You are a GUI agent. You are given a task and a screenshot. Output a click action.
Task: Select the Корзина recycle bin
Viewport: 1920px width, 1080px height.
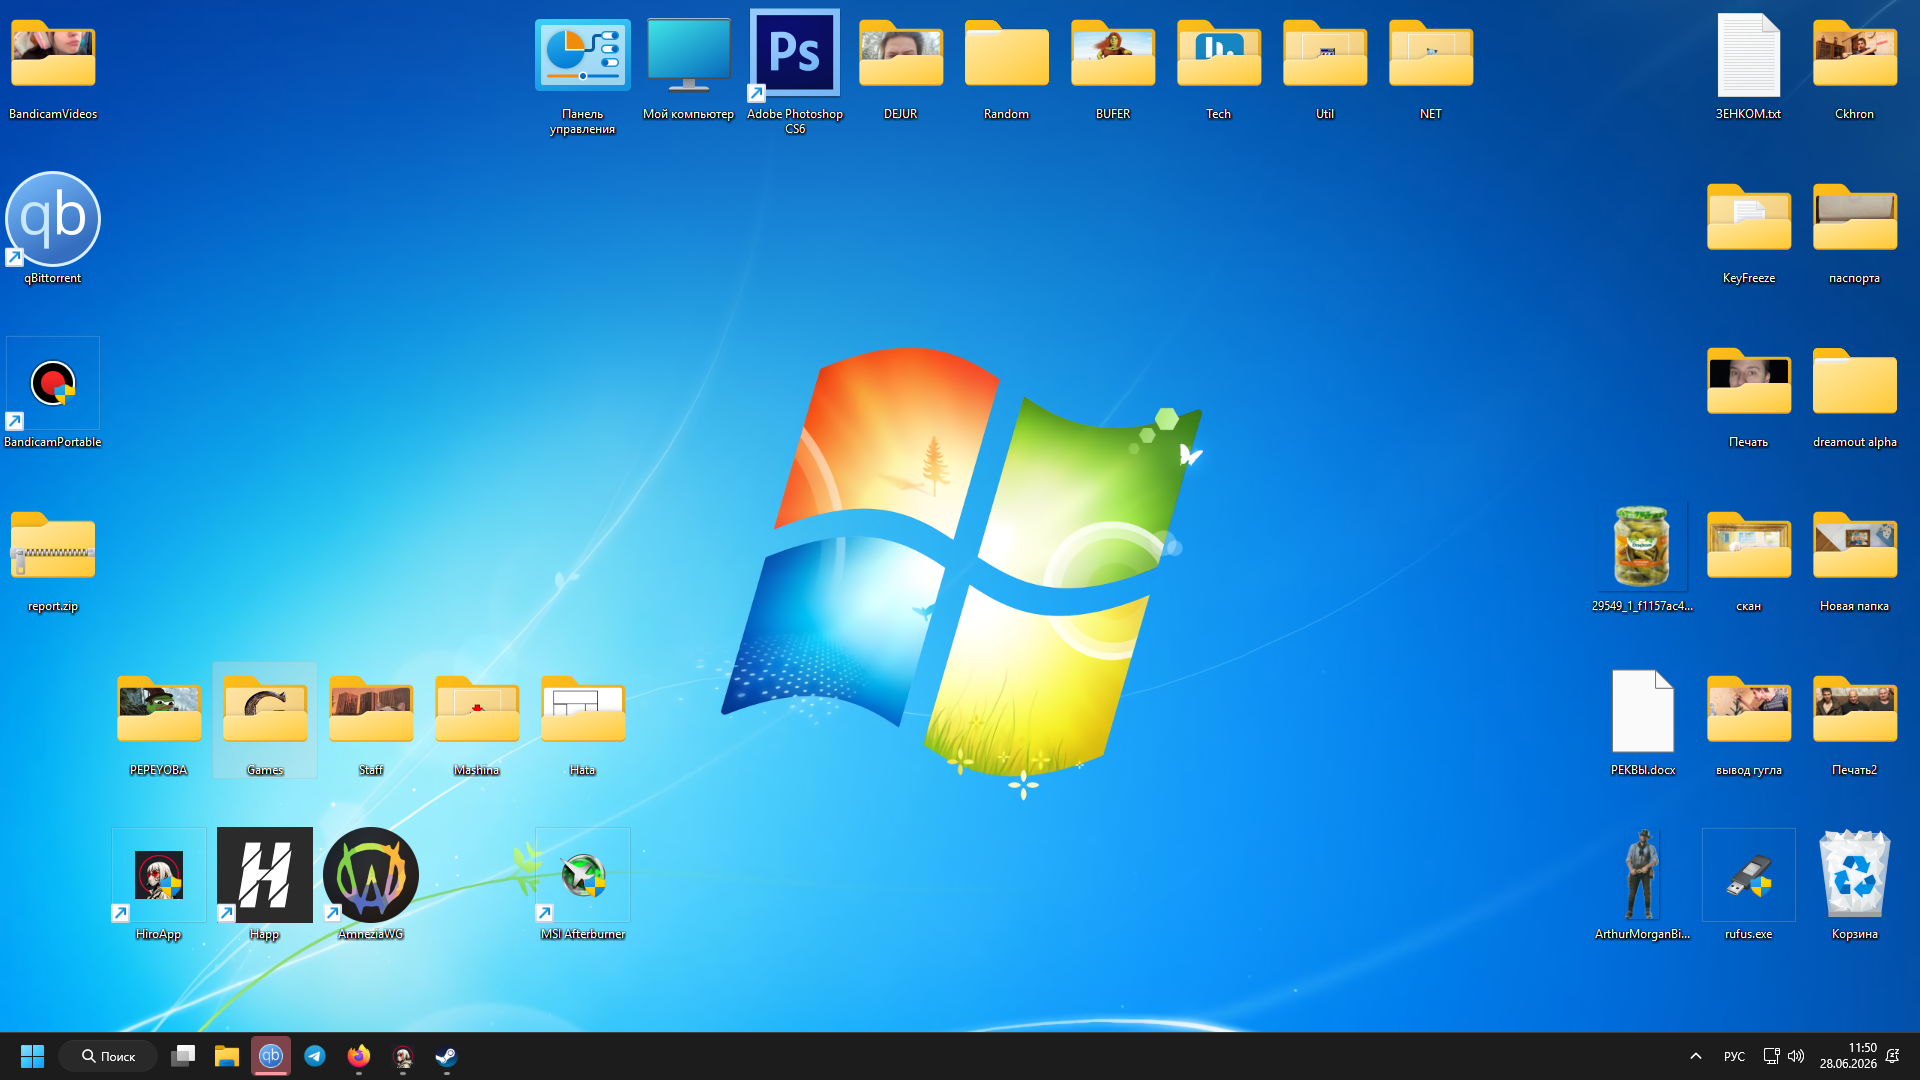1855,886
